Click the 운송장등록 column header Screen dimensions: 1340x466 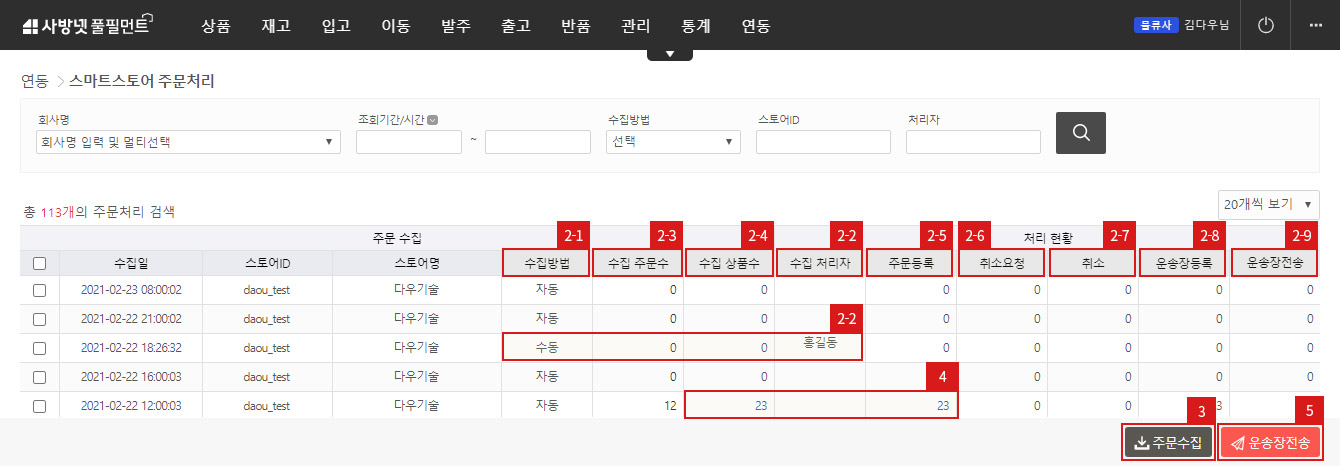click(x=1184, y=264)
